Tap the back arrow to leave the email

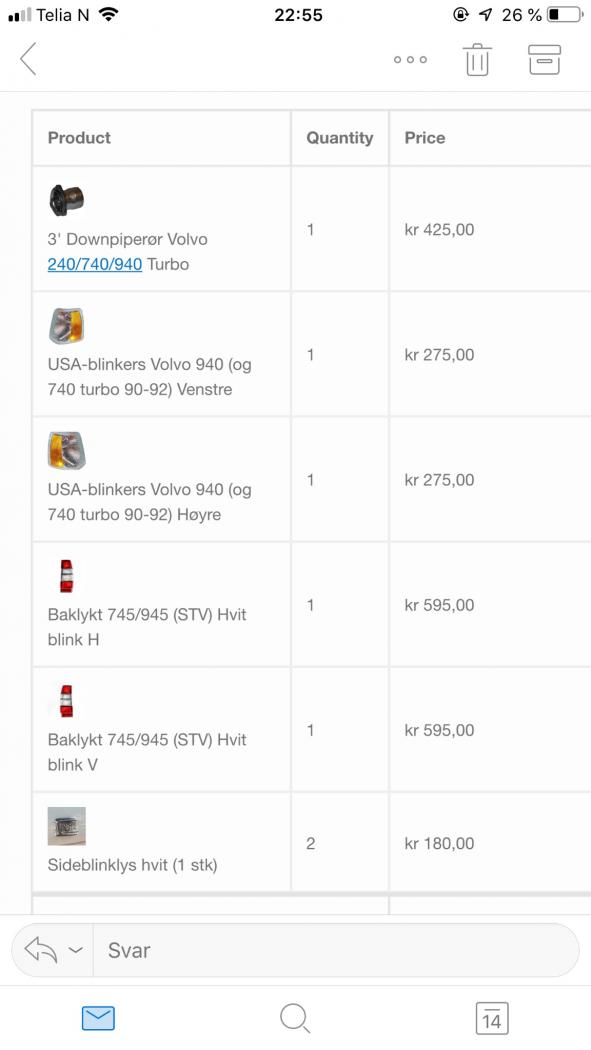pos(28,59)
